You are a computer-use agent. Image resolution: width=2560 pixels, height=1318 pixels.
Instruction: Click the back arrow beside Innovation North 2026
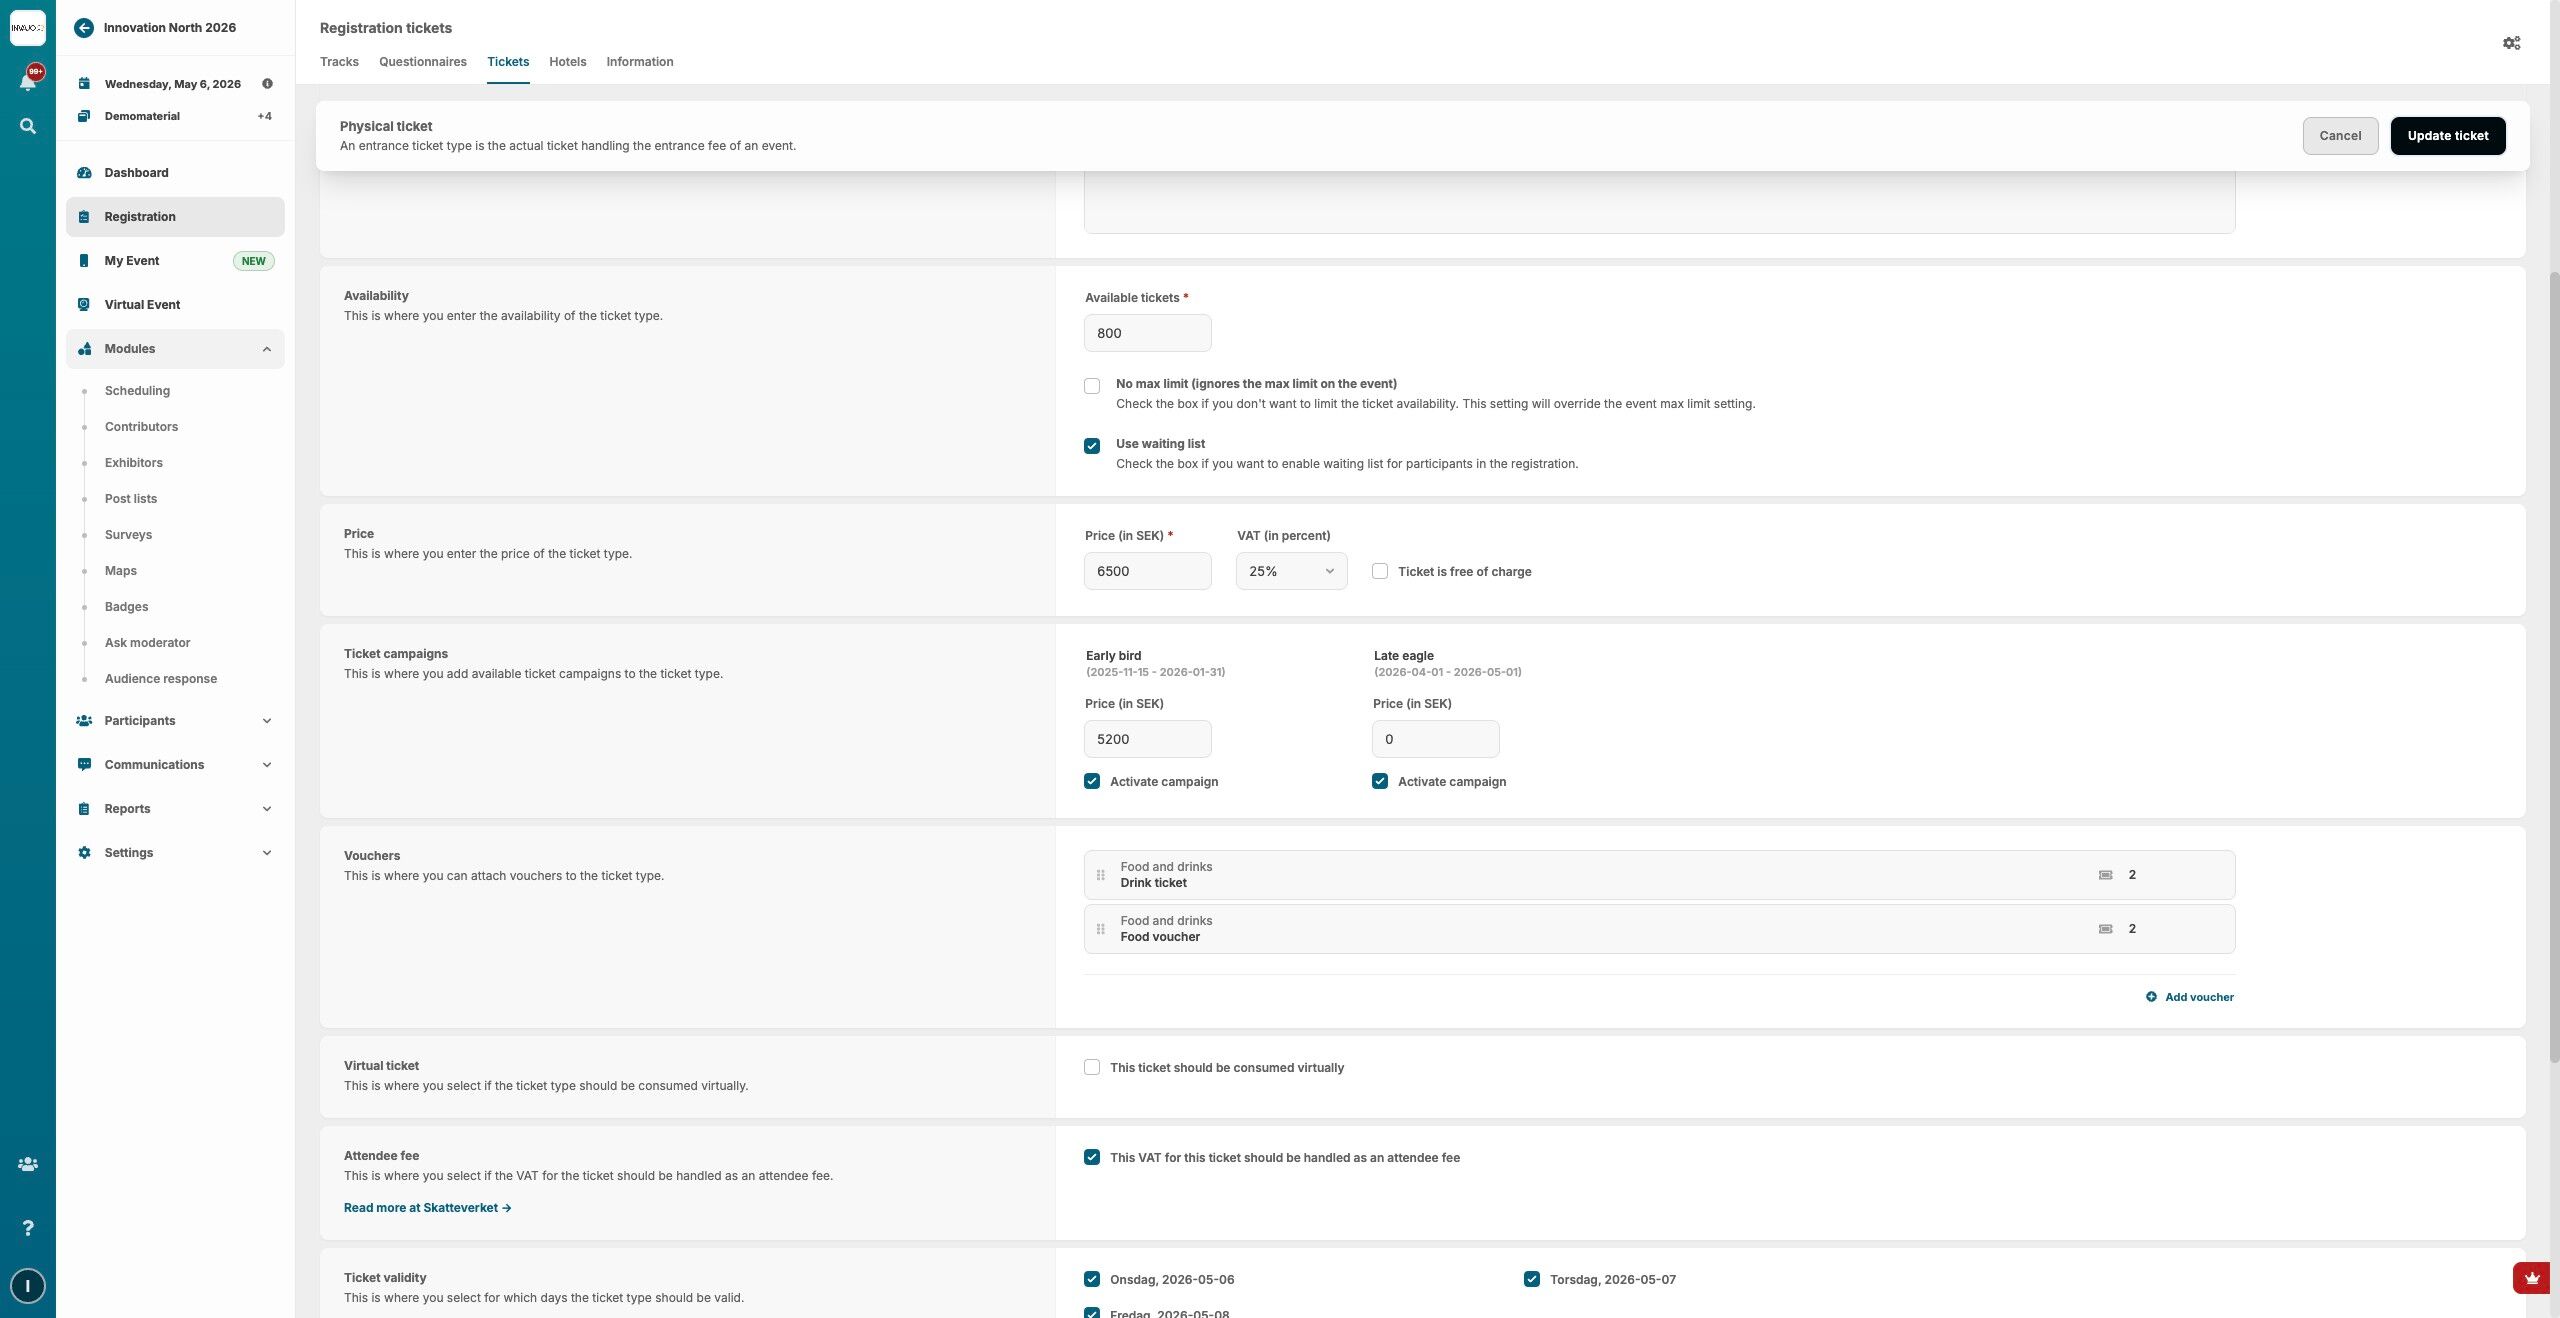tap(84, 28)
